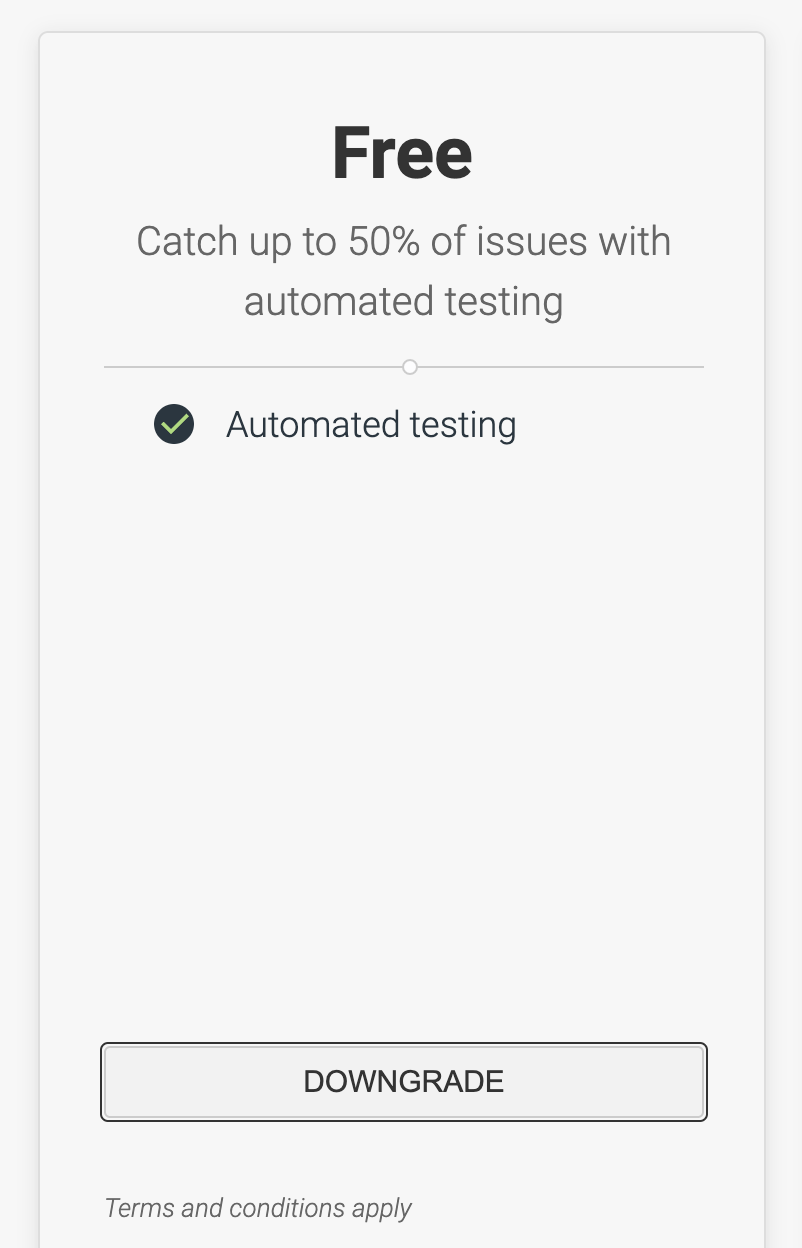The image size is (802, 1248).
Task: Click the small circle on the divider line
Action: (x=409, y=367)
